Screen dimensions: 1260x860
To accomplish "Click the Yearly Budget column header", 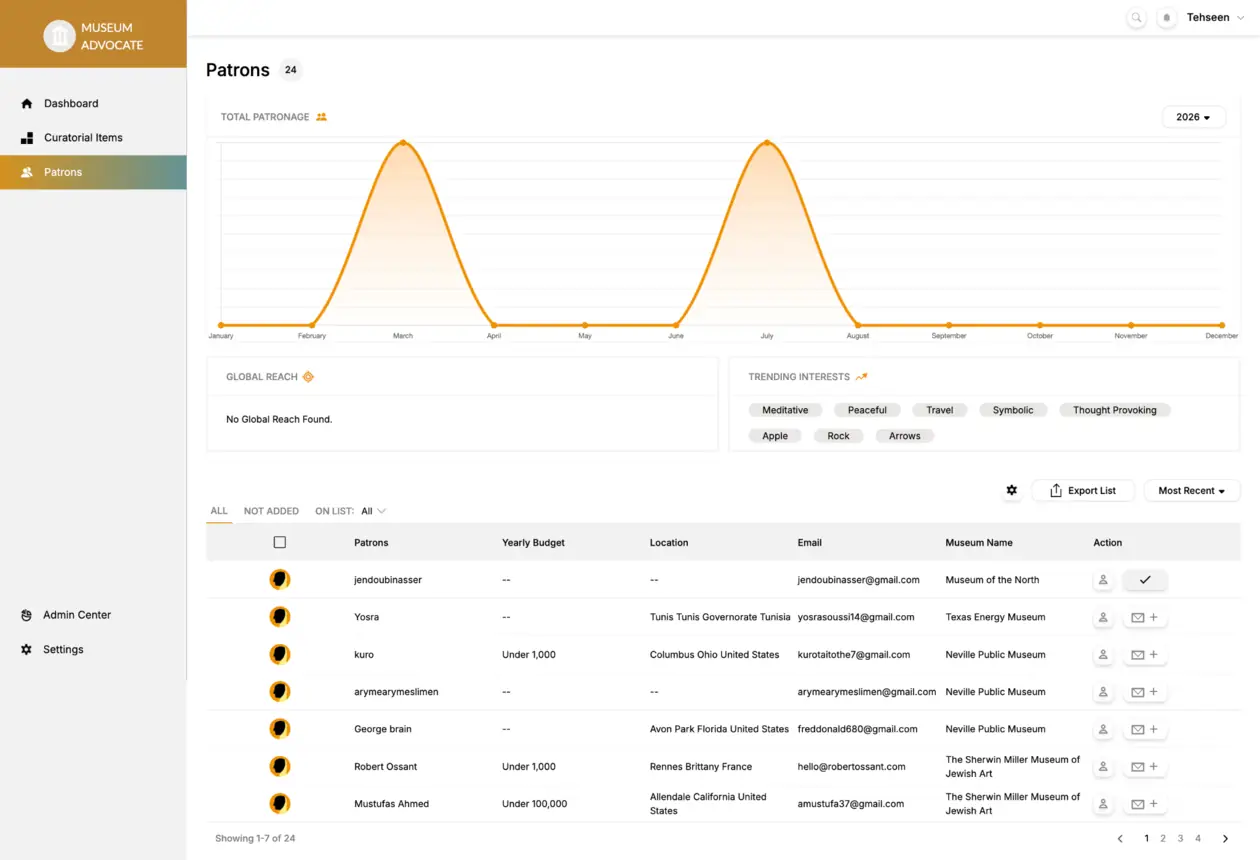I will (533, 543).
